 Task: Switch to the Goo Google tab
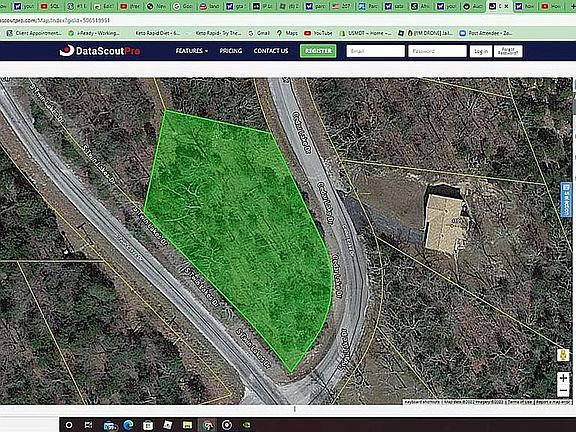click(x=183, y=6)
